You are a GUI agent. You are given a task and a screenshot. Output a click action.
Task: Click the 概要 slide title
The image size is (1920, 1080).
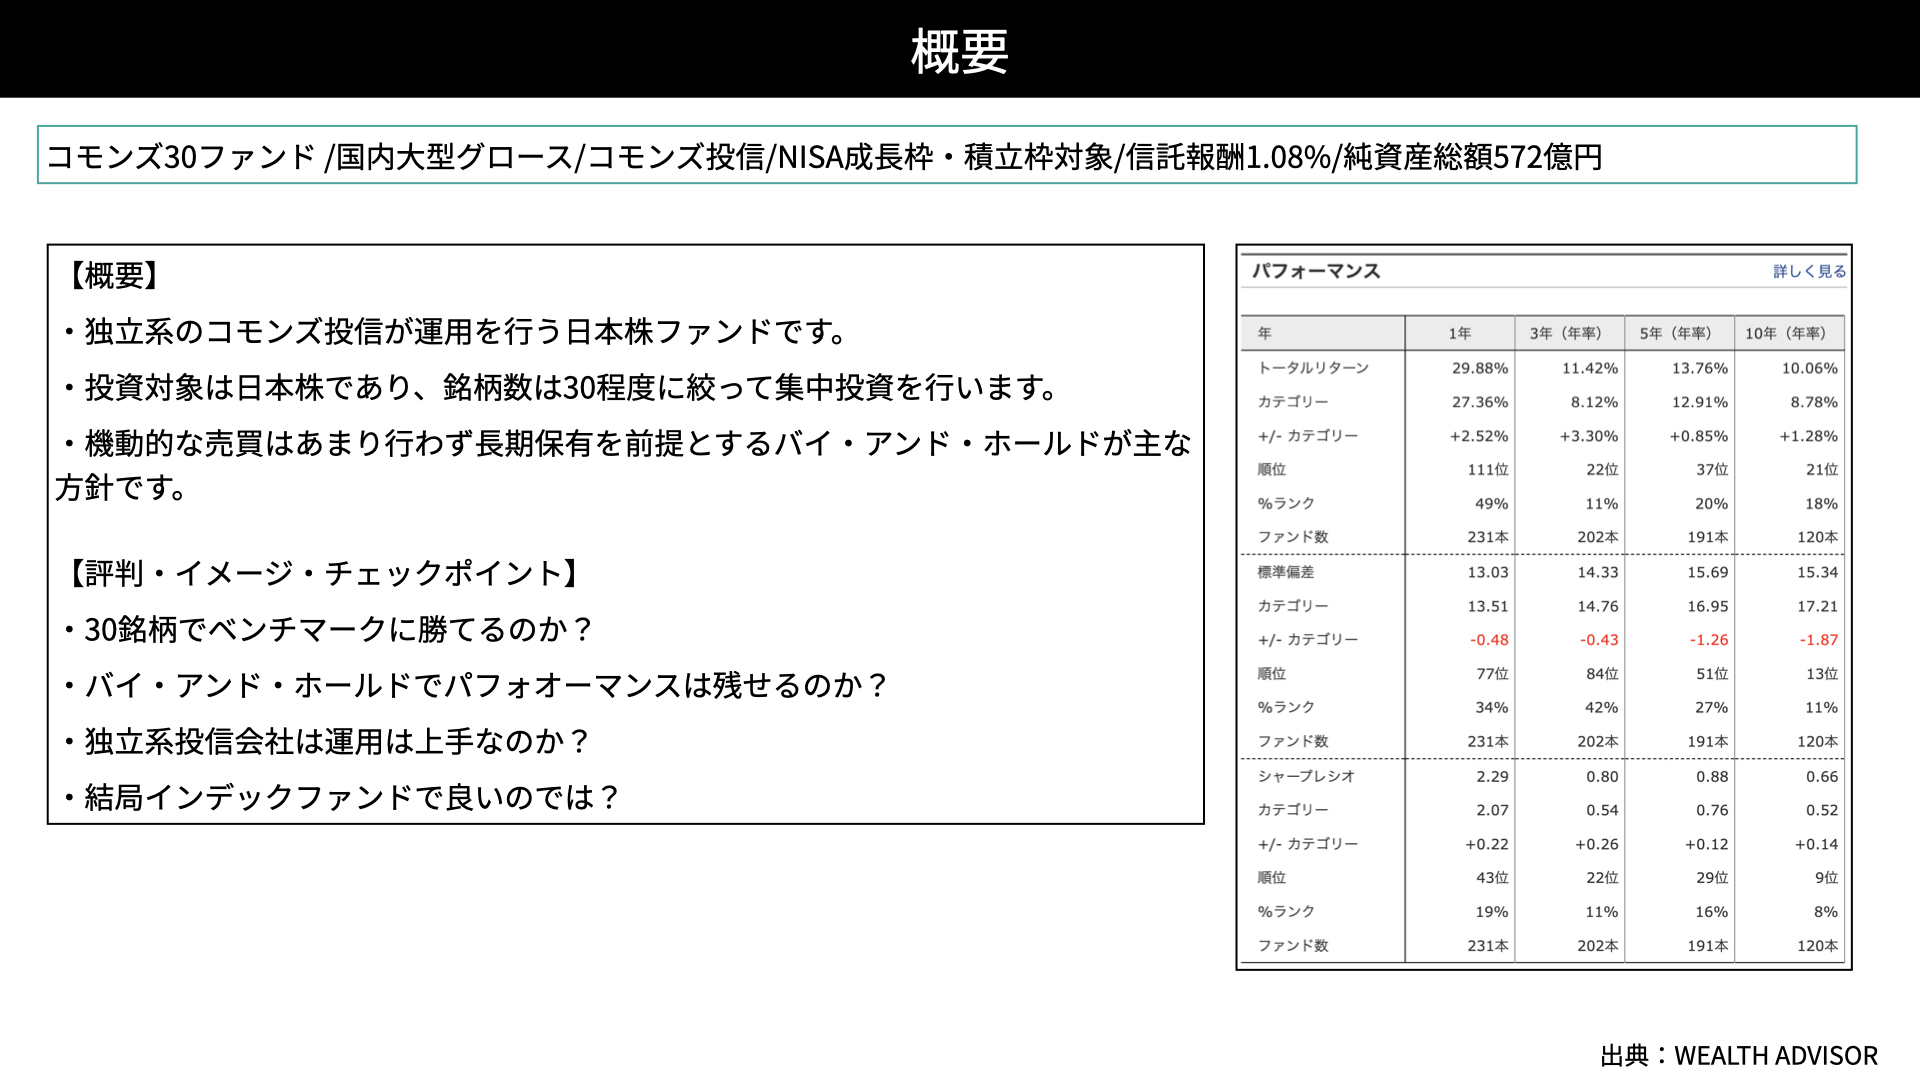tap(960, 51)
